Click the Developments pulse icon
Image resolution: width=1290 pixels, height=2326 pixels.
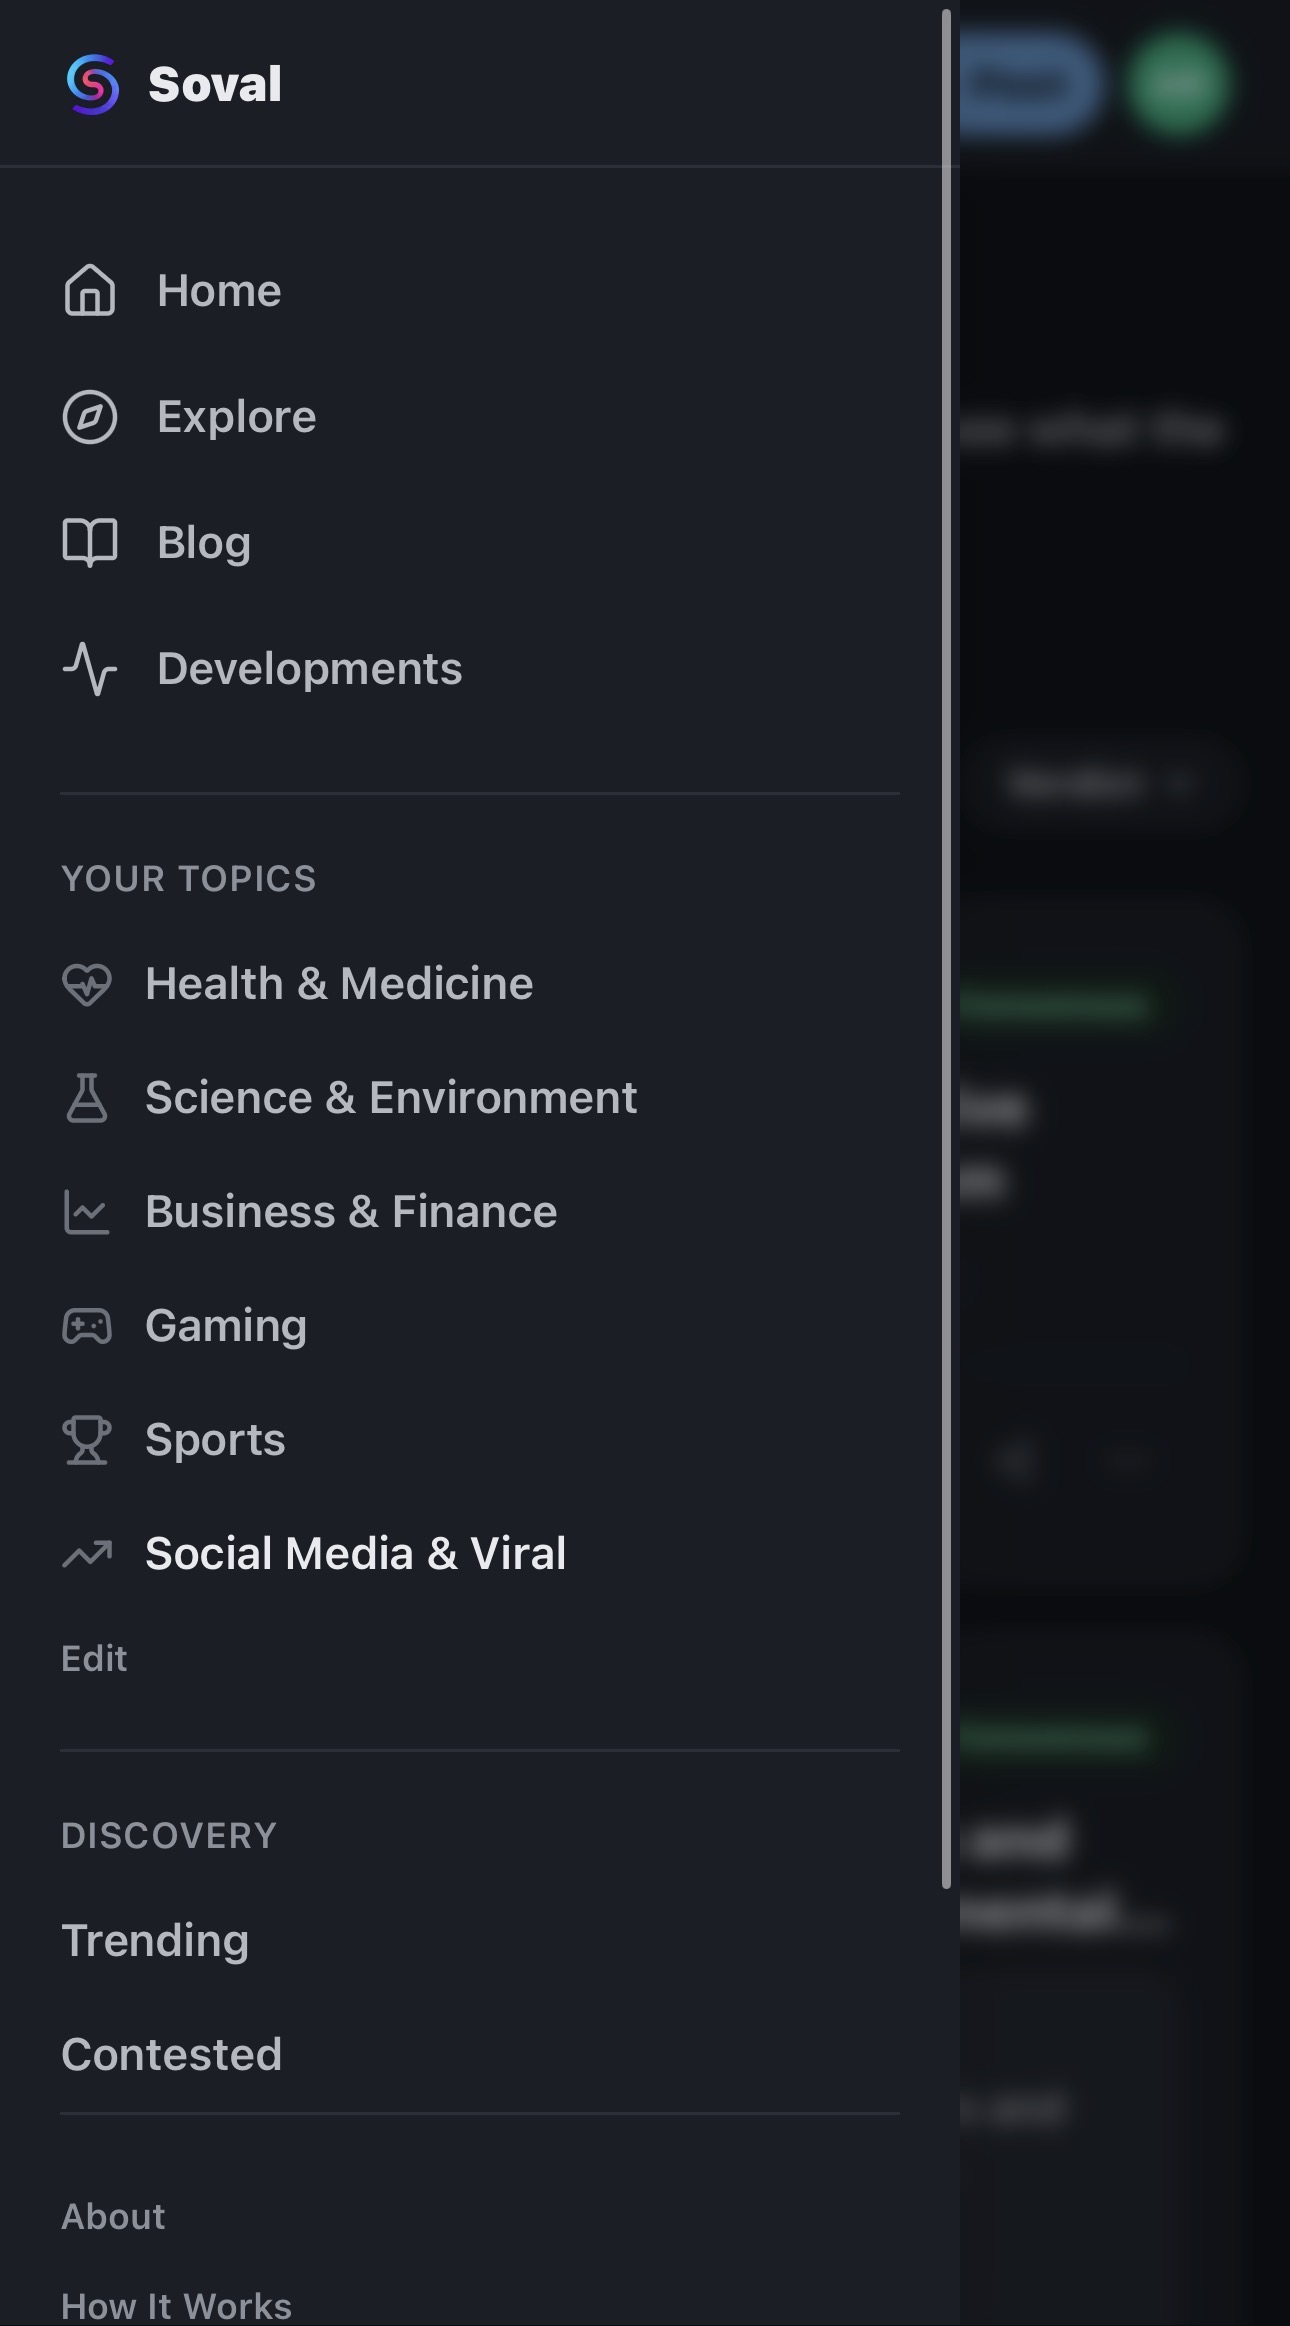[90, 669]
